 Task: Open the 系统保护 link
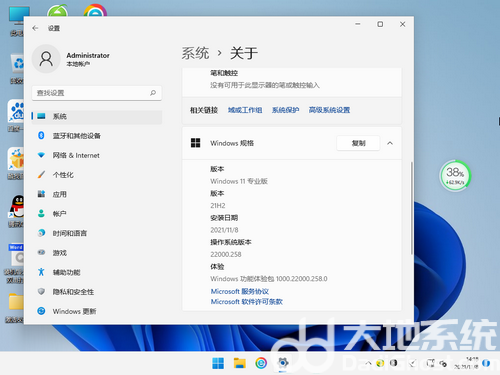click(285, 110)
